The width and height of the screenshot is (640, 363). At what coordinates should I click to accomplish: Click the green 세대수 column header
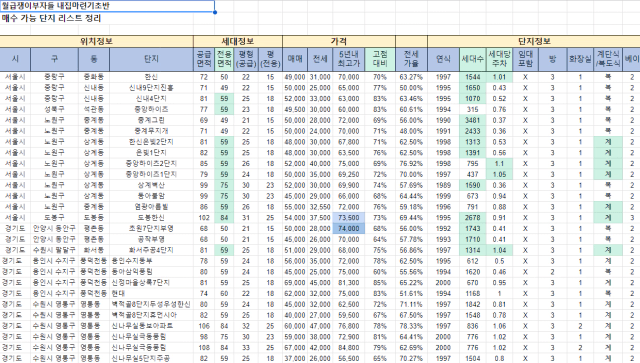click(x=473, y=59)
